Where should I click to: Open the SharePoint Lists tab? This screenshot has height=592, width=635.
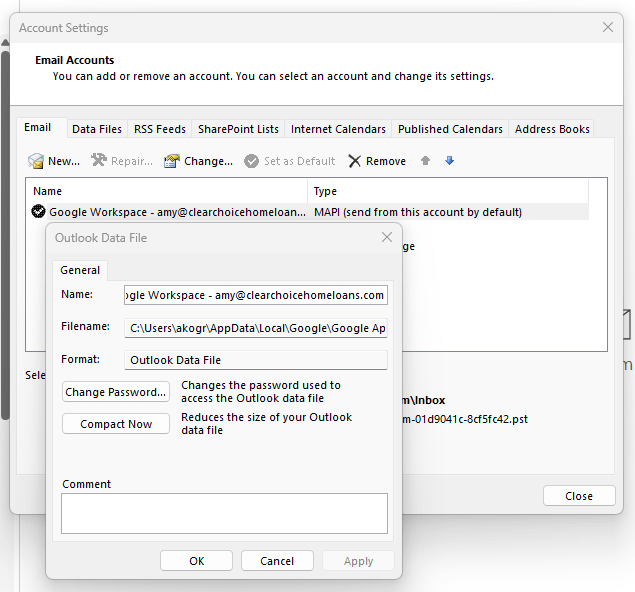238,129
